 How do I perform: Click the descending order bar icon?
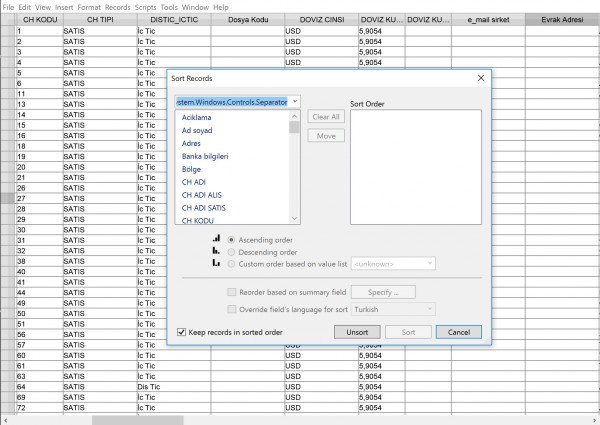click(217, 251)
